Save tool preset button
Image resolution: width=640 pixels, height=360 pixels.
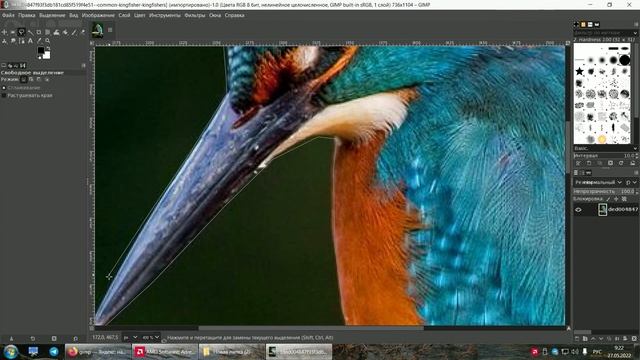[x=11, y=338]
